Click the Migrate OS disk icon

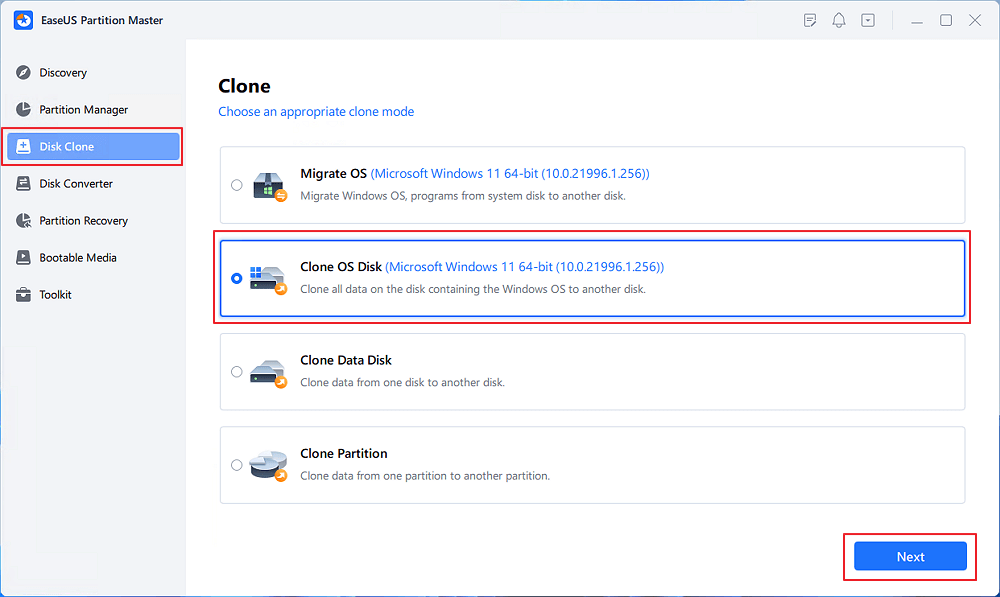click(270, 186)
